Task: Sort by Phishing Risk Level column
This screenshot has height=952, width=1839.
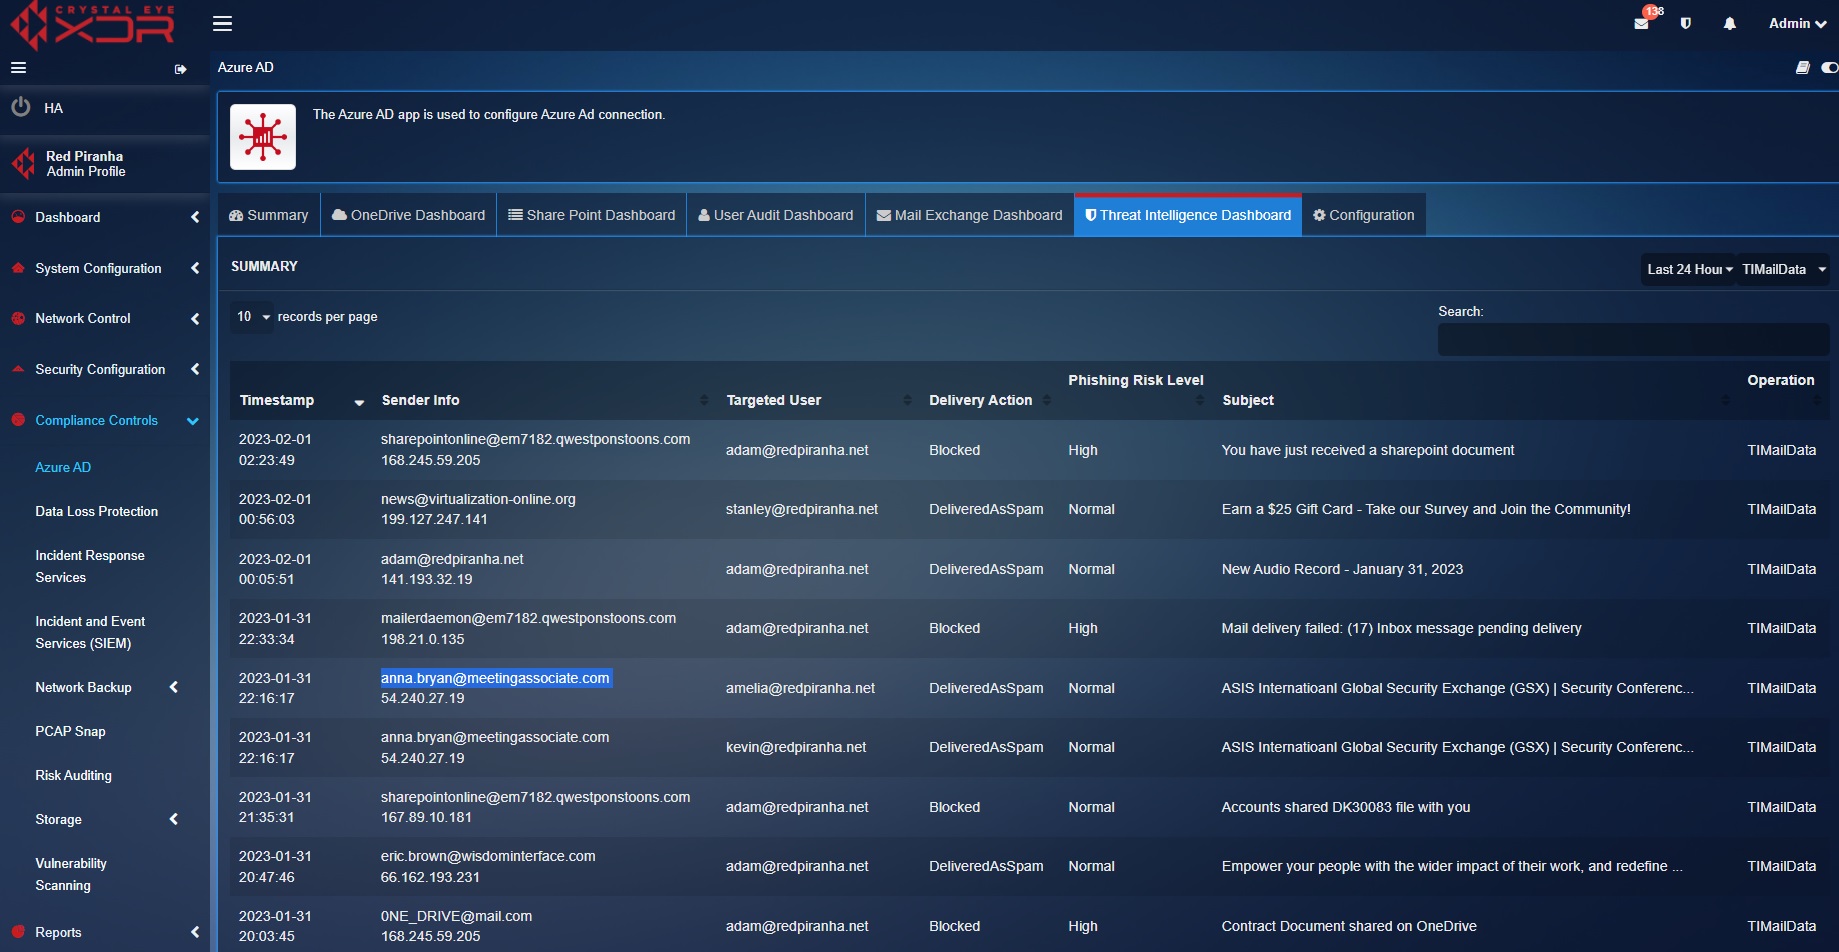Action: (x=1136, y=390)
